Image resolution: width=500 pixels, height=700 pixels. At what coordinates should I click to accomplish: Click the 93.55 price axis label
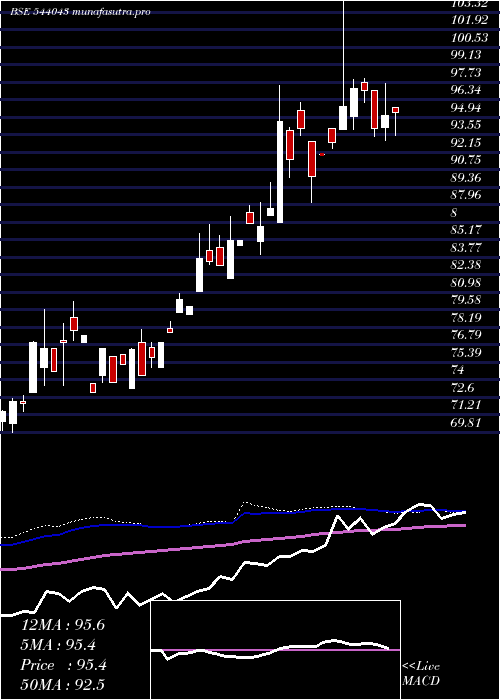(466, 125)
